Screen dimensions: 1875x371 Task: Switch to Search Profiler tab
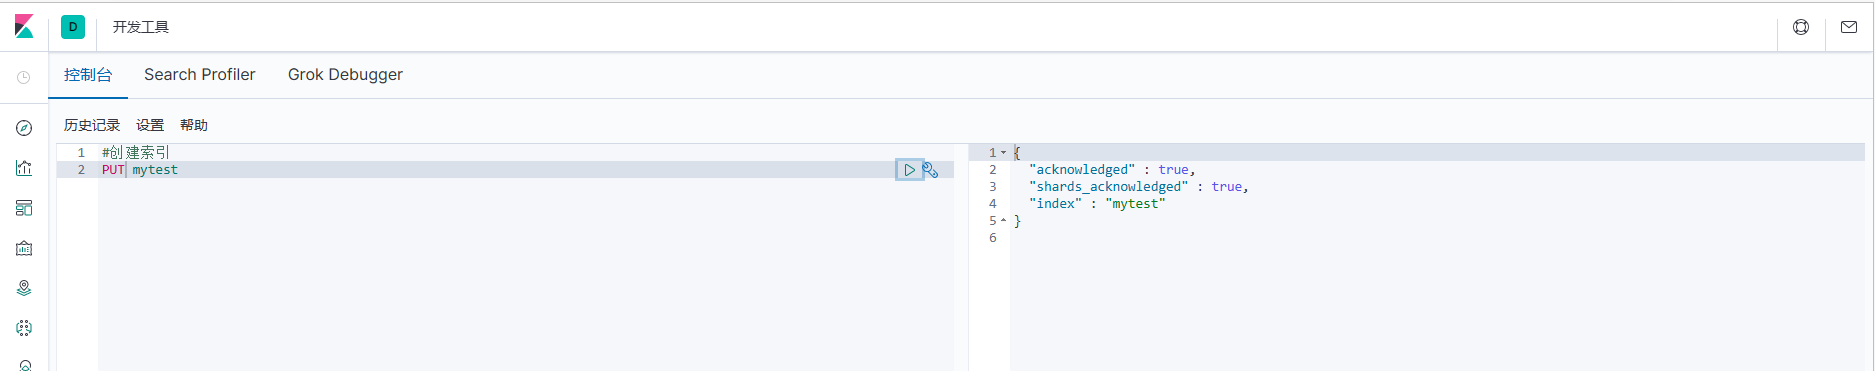(x=200, y=74)
